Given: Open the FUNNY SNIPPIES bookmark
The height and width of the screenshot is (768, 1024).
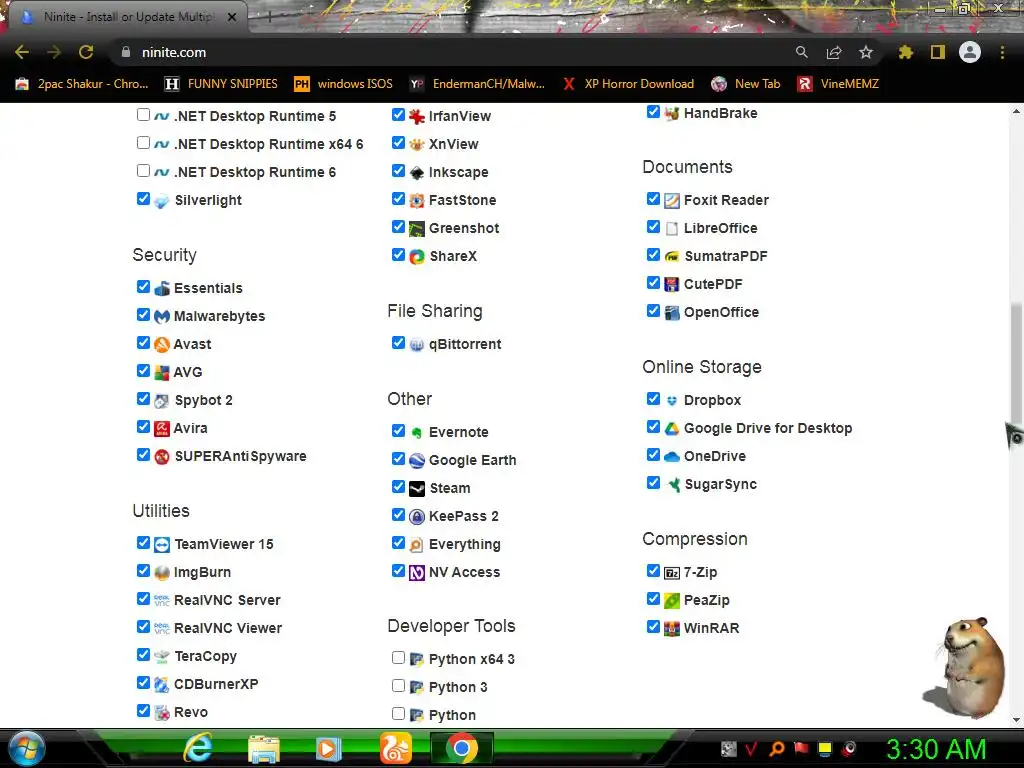Looking at the screenshot, I should [x=221, y=84].
